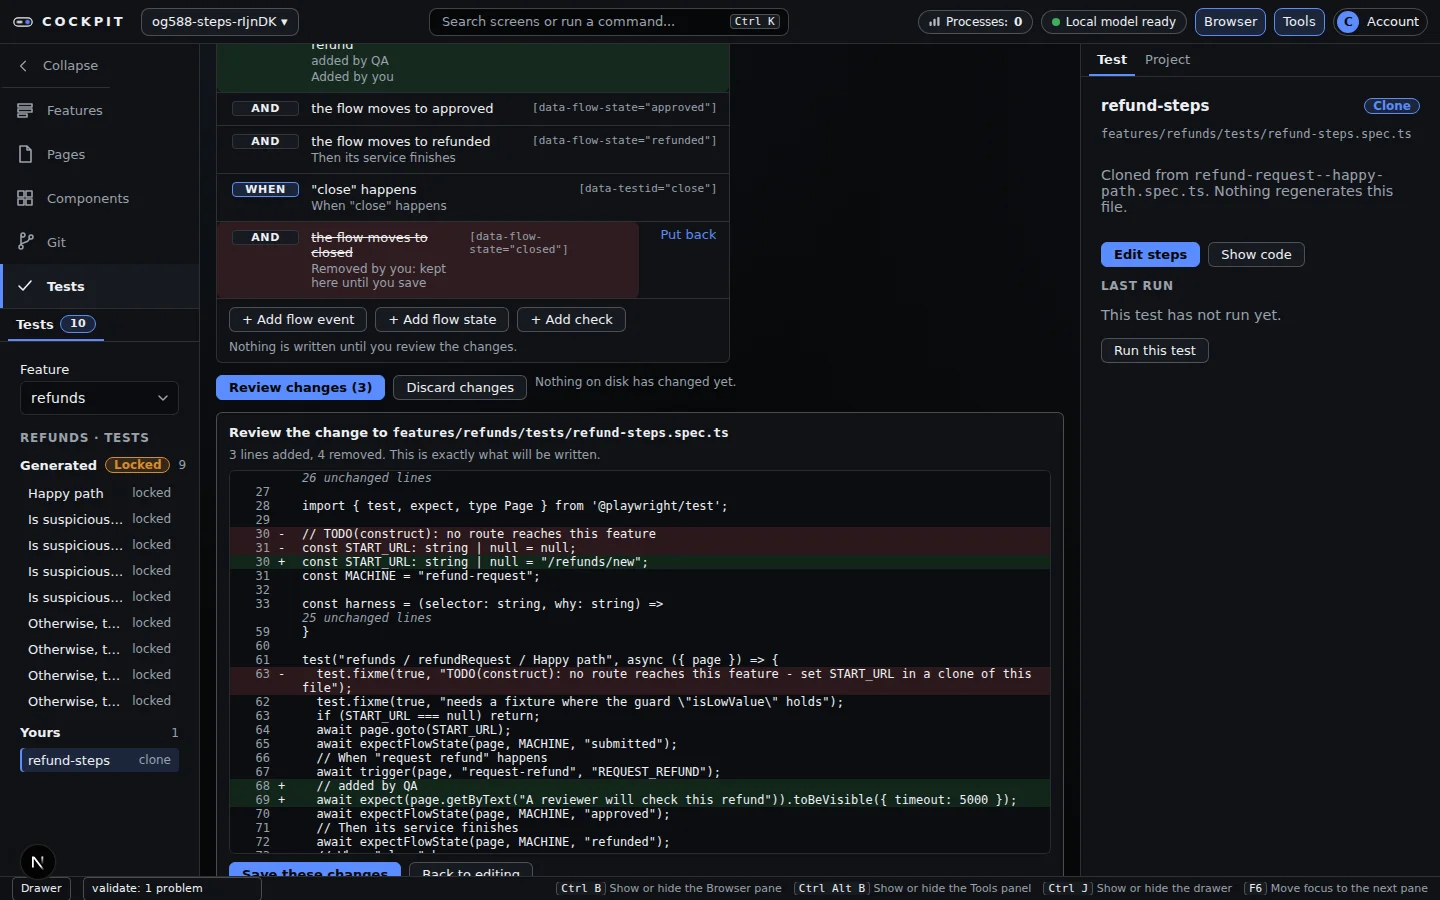Click the AND tag on moves to approved
Viewport: 1440px width, 900px height.
click(265, 108)
